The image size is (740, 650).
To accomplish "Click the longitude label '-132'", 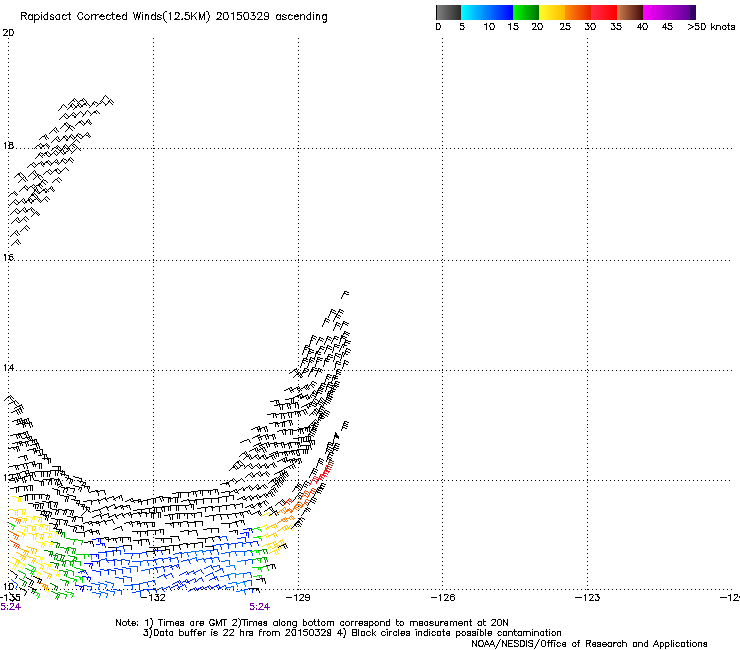I will click(x=154, y=598).
